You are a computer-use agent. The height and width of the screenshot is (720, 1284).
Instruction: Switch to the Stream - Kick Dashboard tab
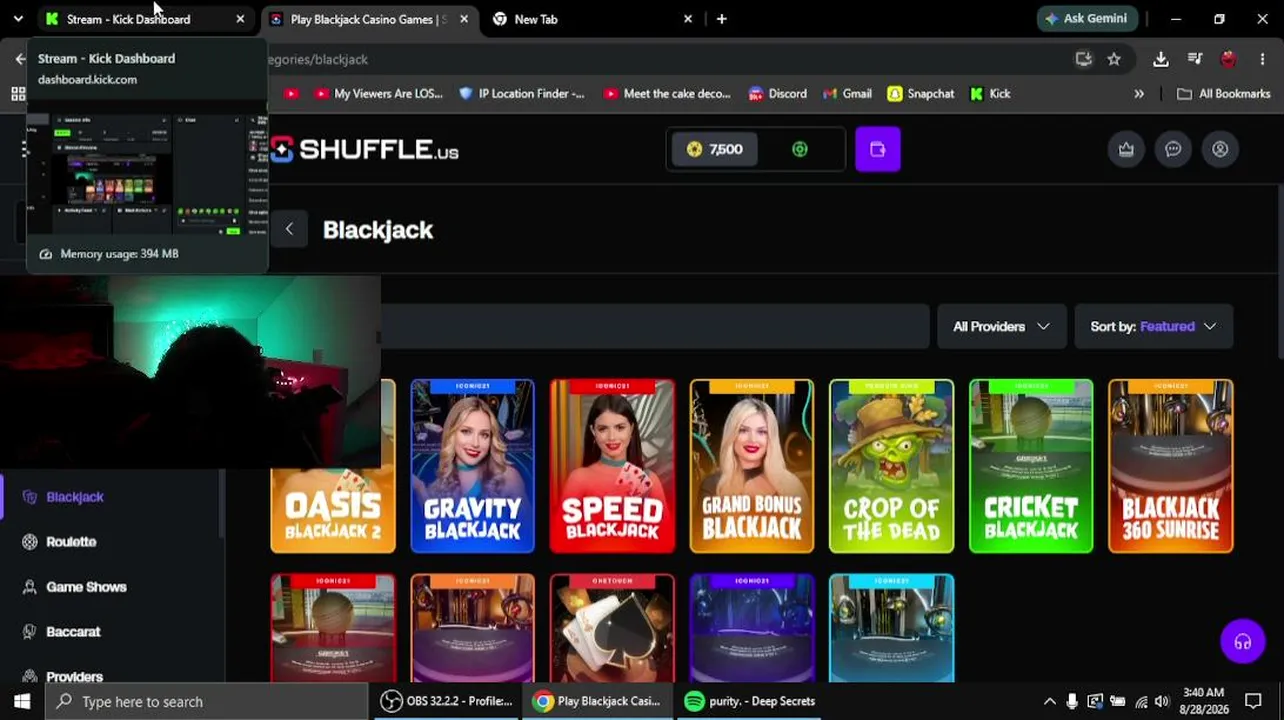pos(146,19)
